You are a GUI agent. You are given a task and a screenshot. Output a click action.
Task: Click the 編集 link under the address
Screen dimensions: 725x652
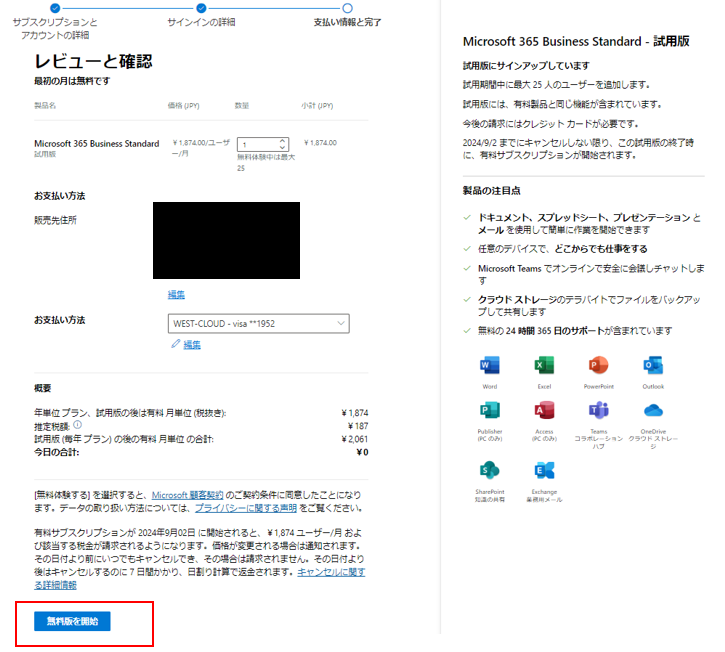click(x=176, y=295)
